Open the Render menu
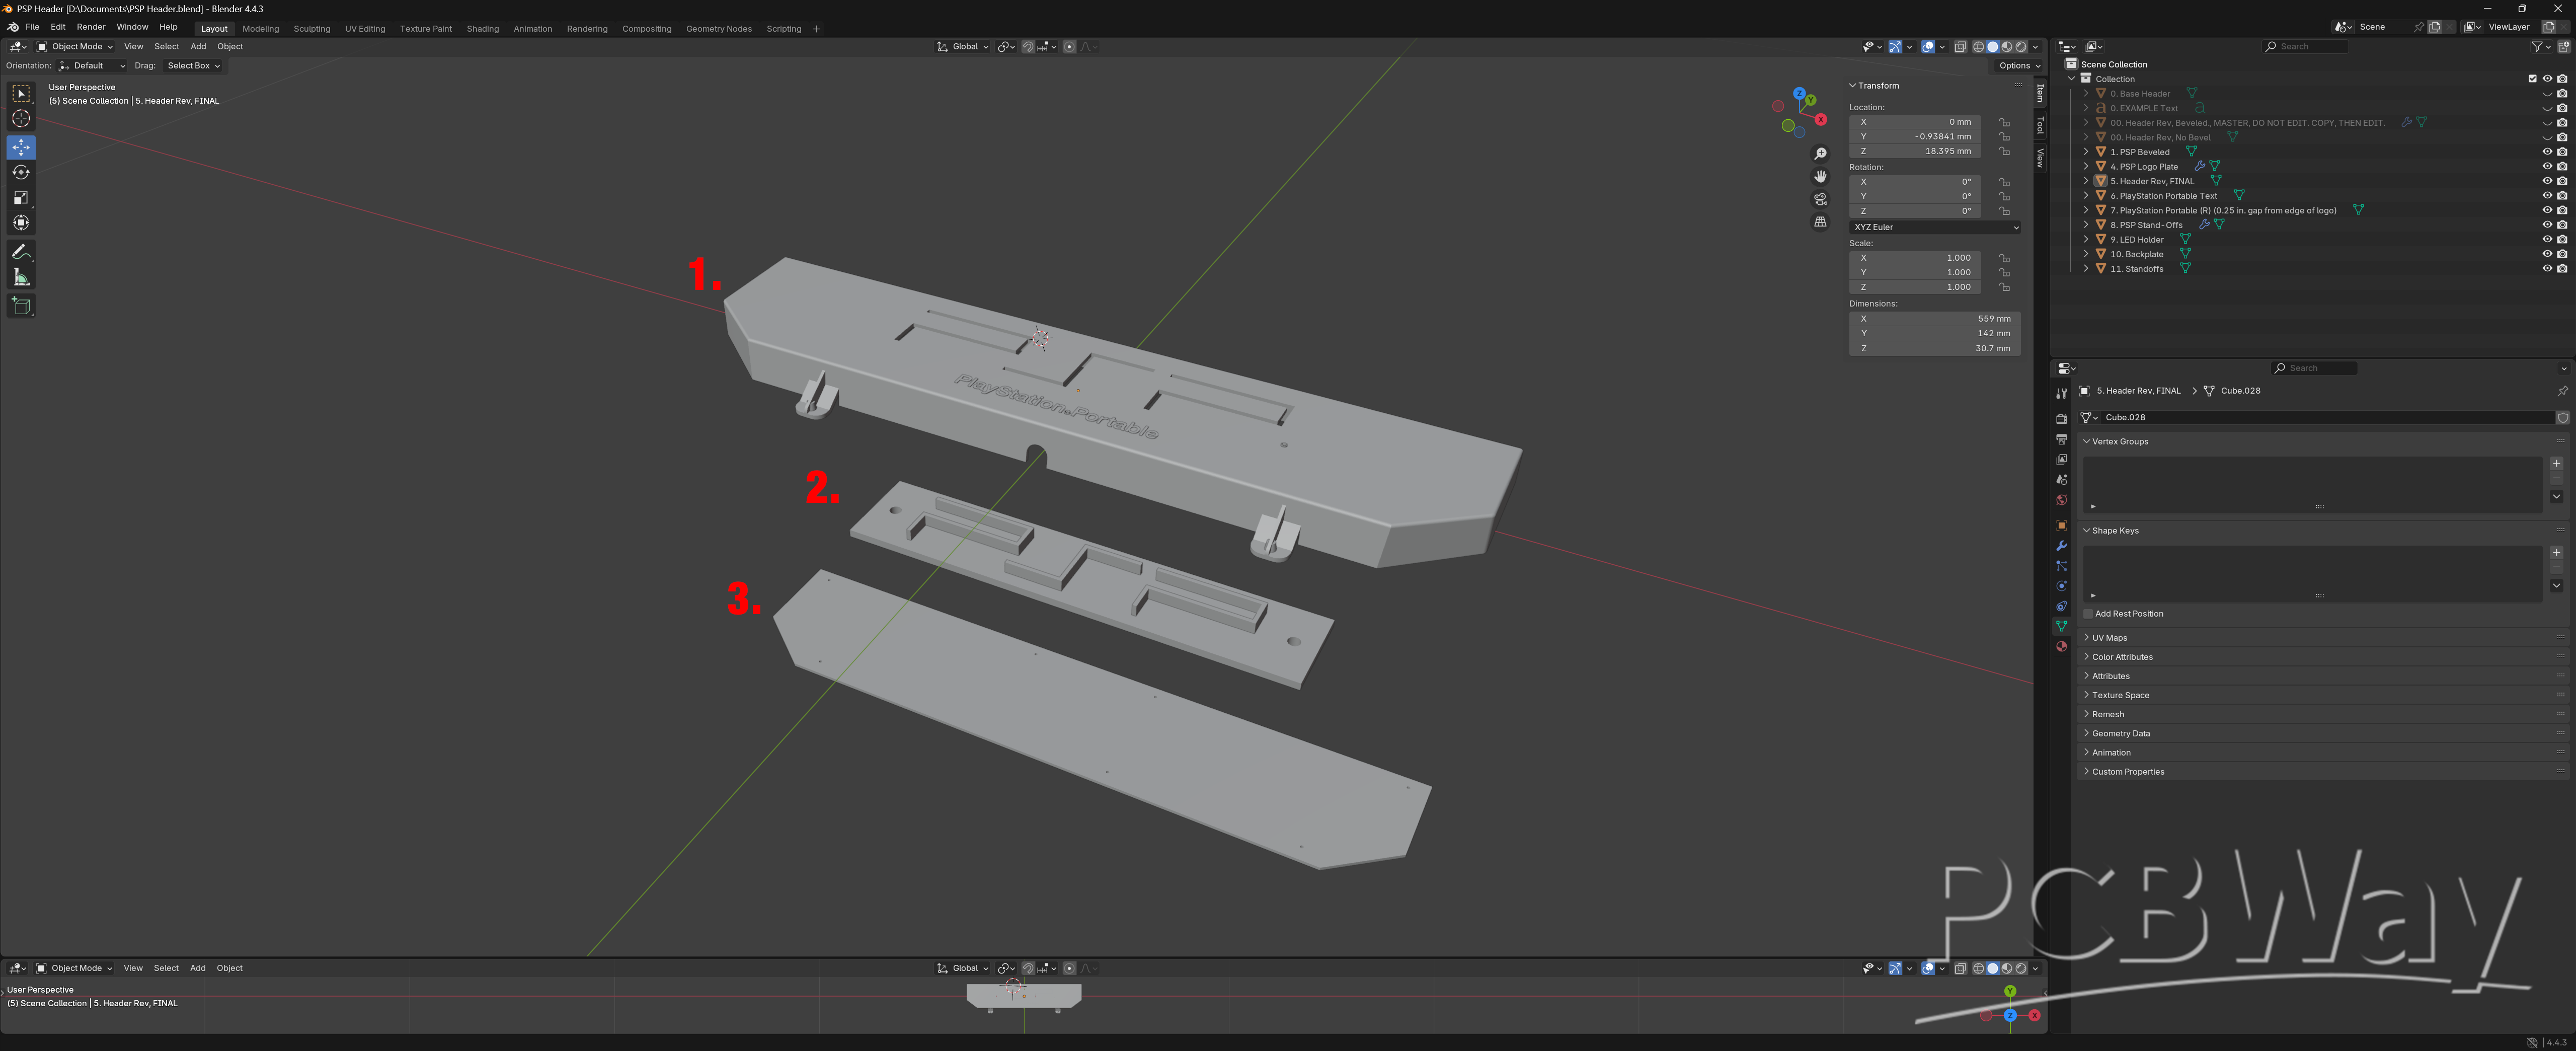The image size is (2576, 1051). pos(90,27)
